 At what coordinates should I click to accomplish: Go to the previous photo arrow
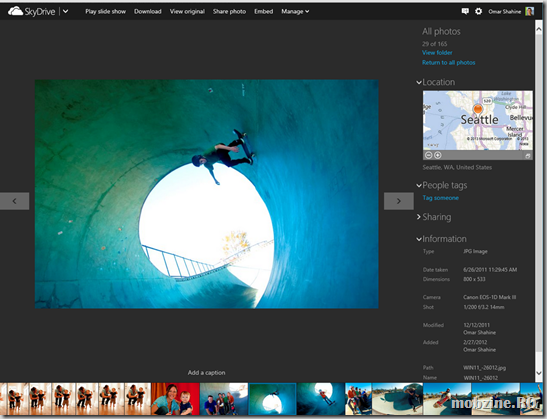click(x=14, y=201)
